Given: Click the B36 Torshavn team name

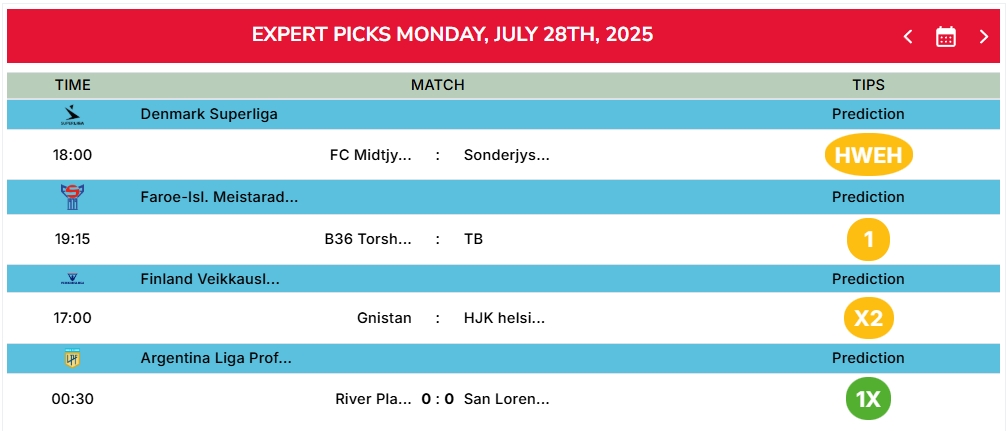Looking at the screenshot, I should pyautogui.click(x=368, y=239).
